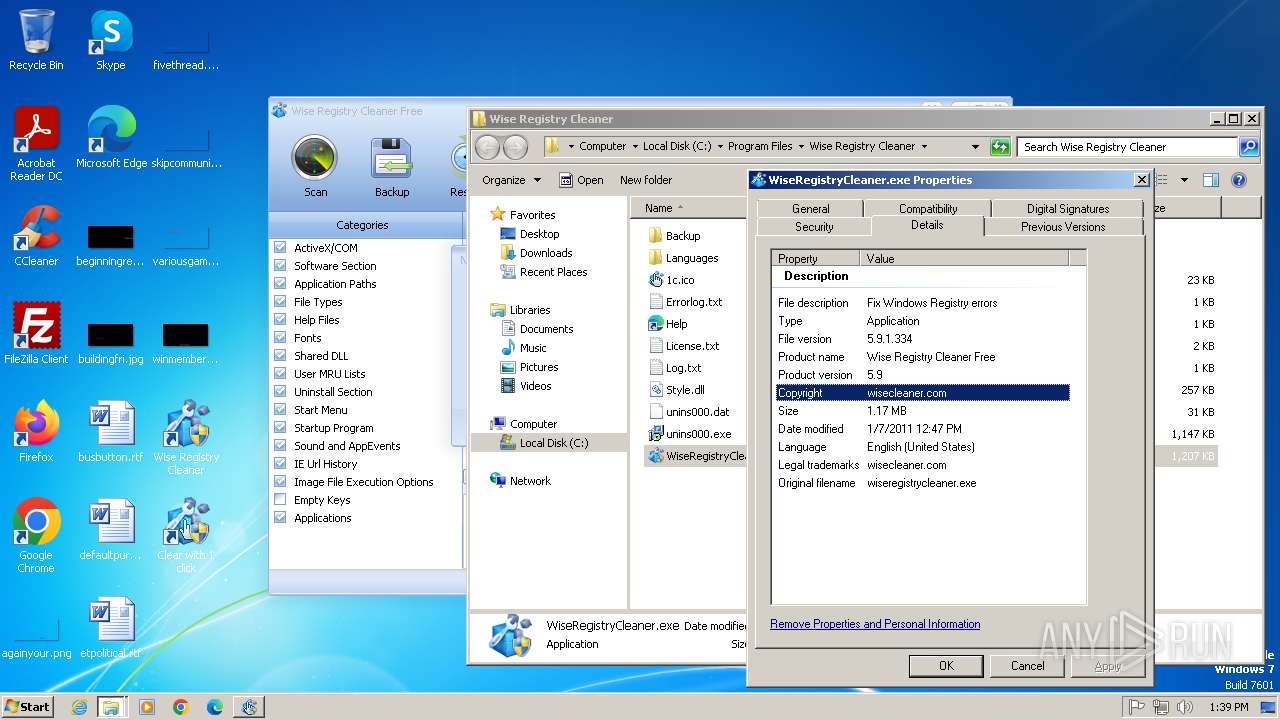Click Cancel in Properties dialog
This screenshot has height=720, width=1280.
click(x=1027, y=665)
